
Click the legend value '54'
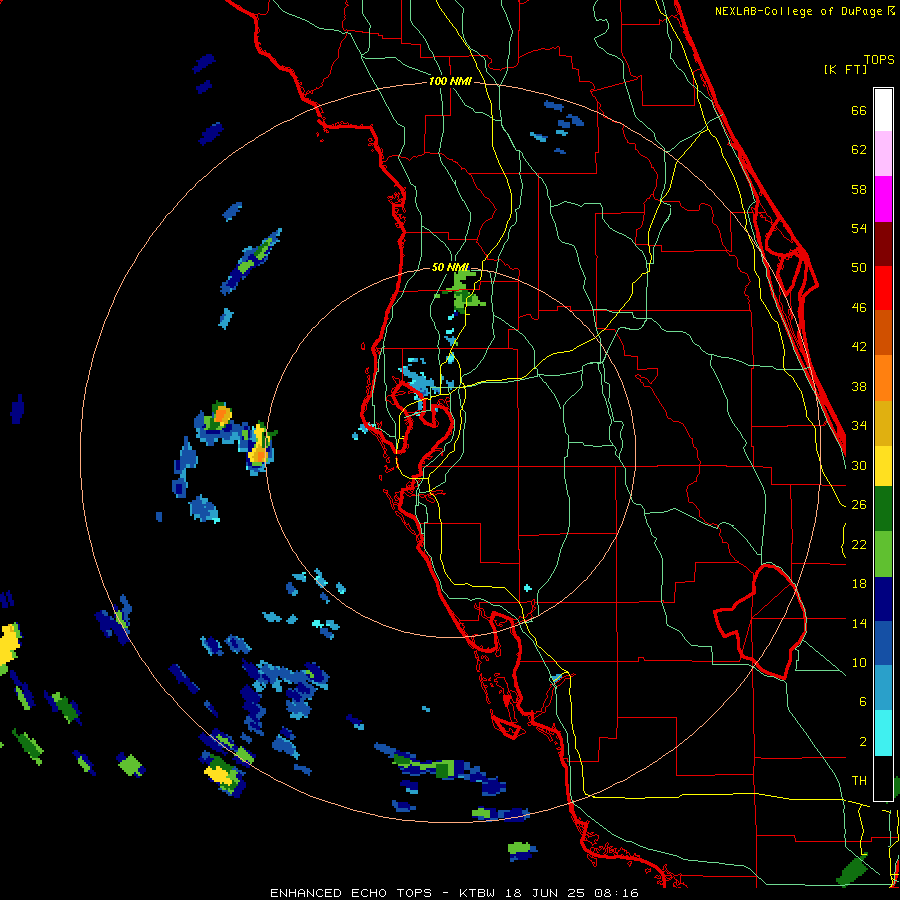point(859,228)
